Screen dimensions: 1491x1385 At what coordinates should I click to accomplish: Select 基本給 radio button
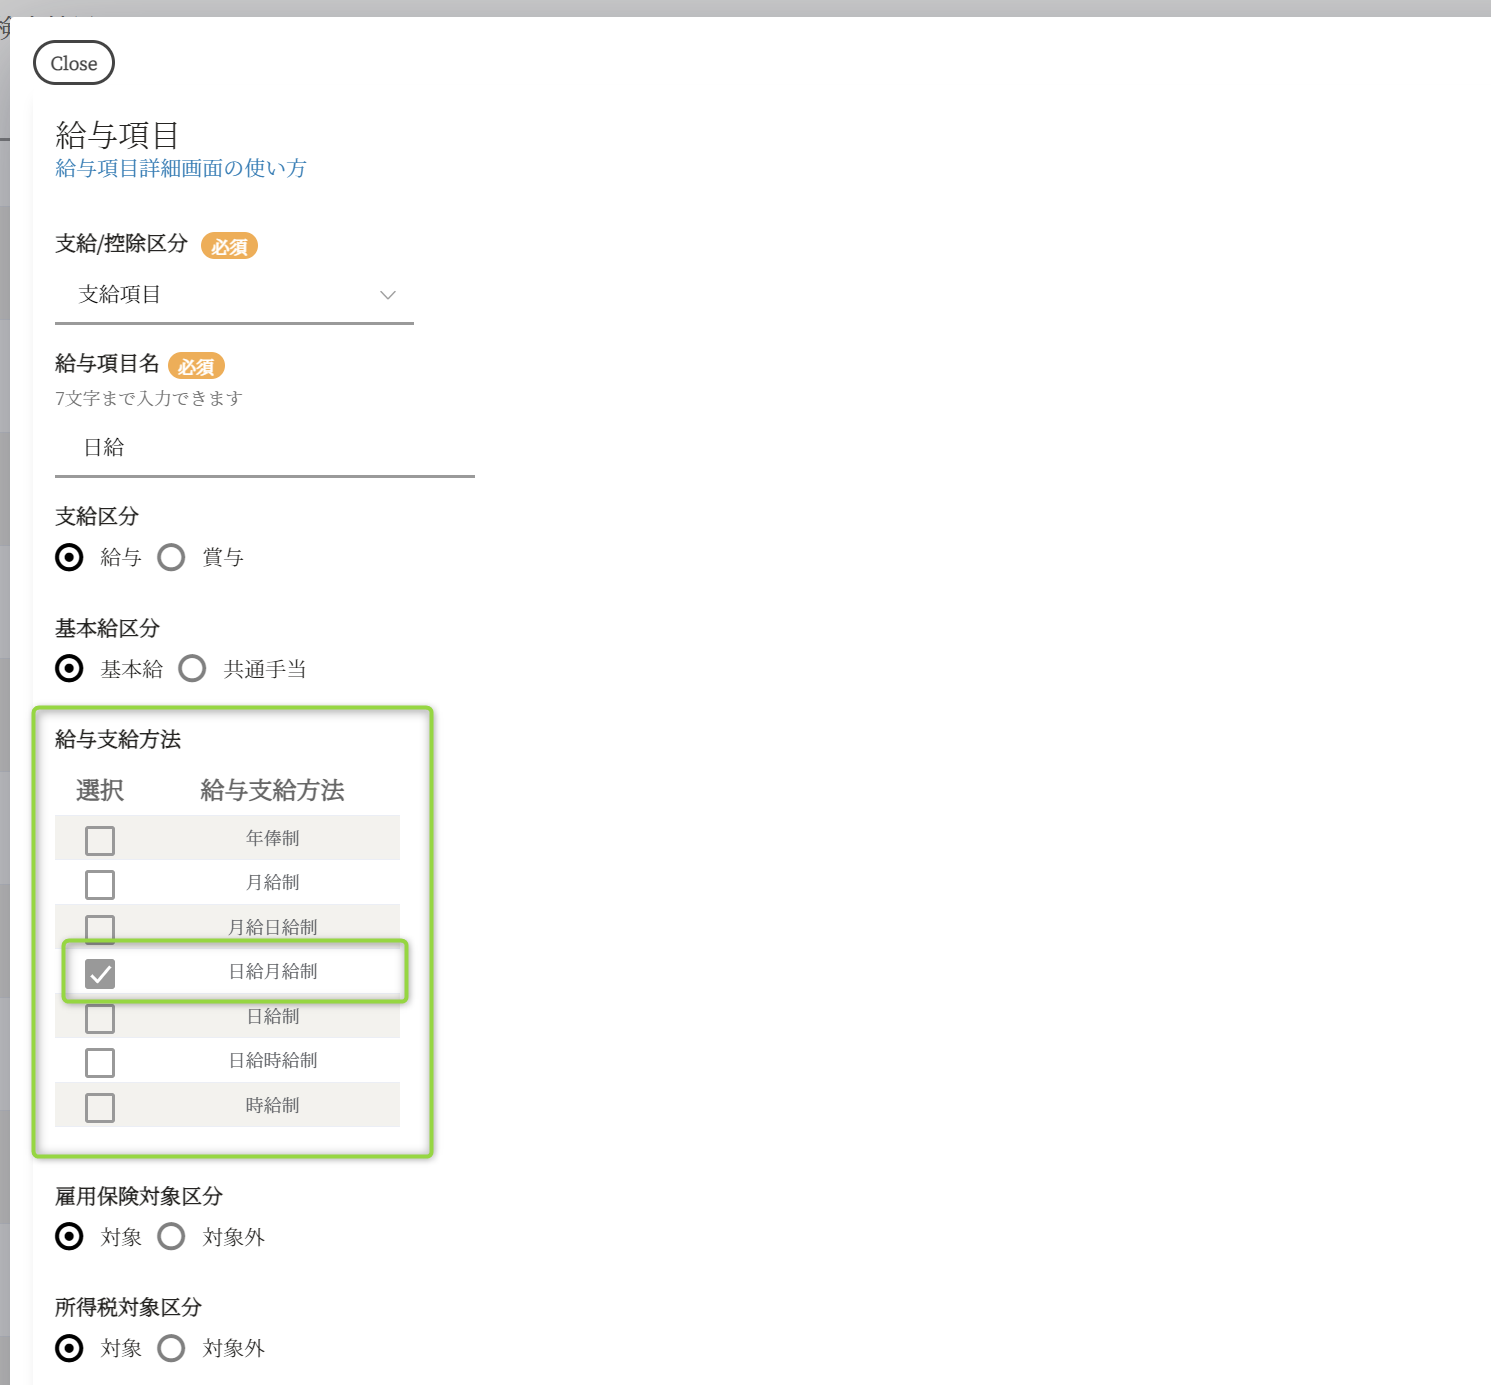(x=70, y=668)
